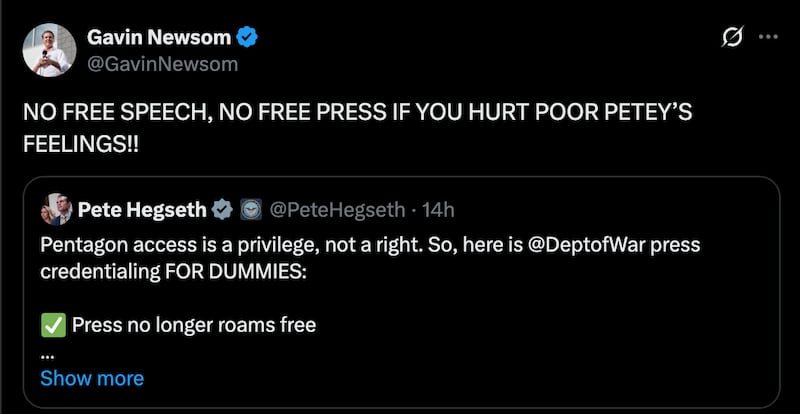Open the Pete Hegseth name link
Screen dimensions: 800x414
pos(142,210)
